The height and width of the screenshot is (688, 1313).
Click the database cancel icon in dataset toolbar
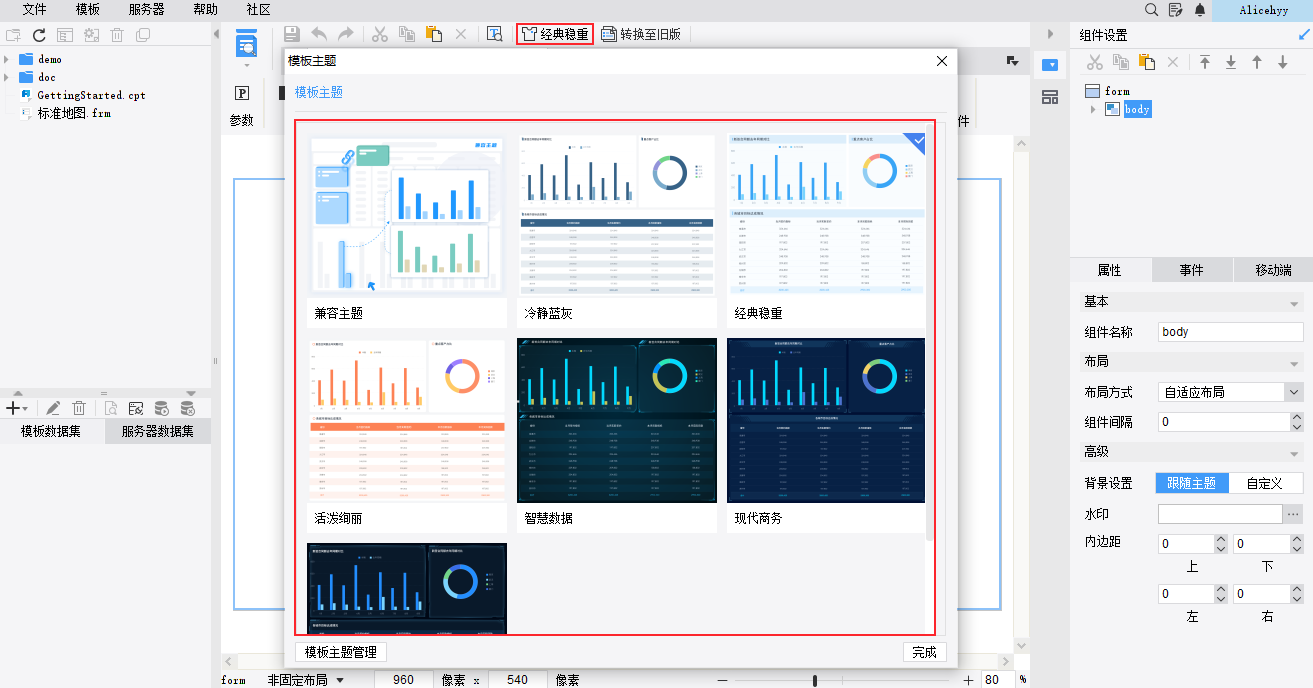[187, 408]
